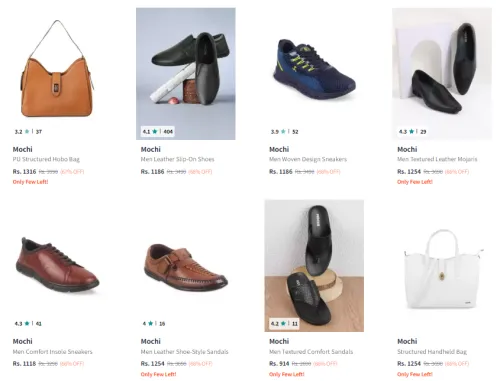Image resolution: width=500 pixels, height=381 pixels.
Task: Open the tan PU Structured Hobo Bag image
Action: pos(57,74)
